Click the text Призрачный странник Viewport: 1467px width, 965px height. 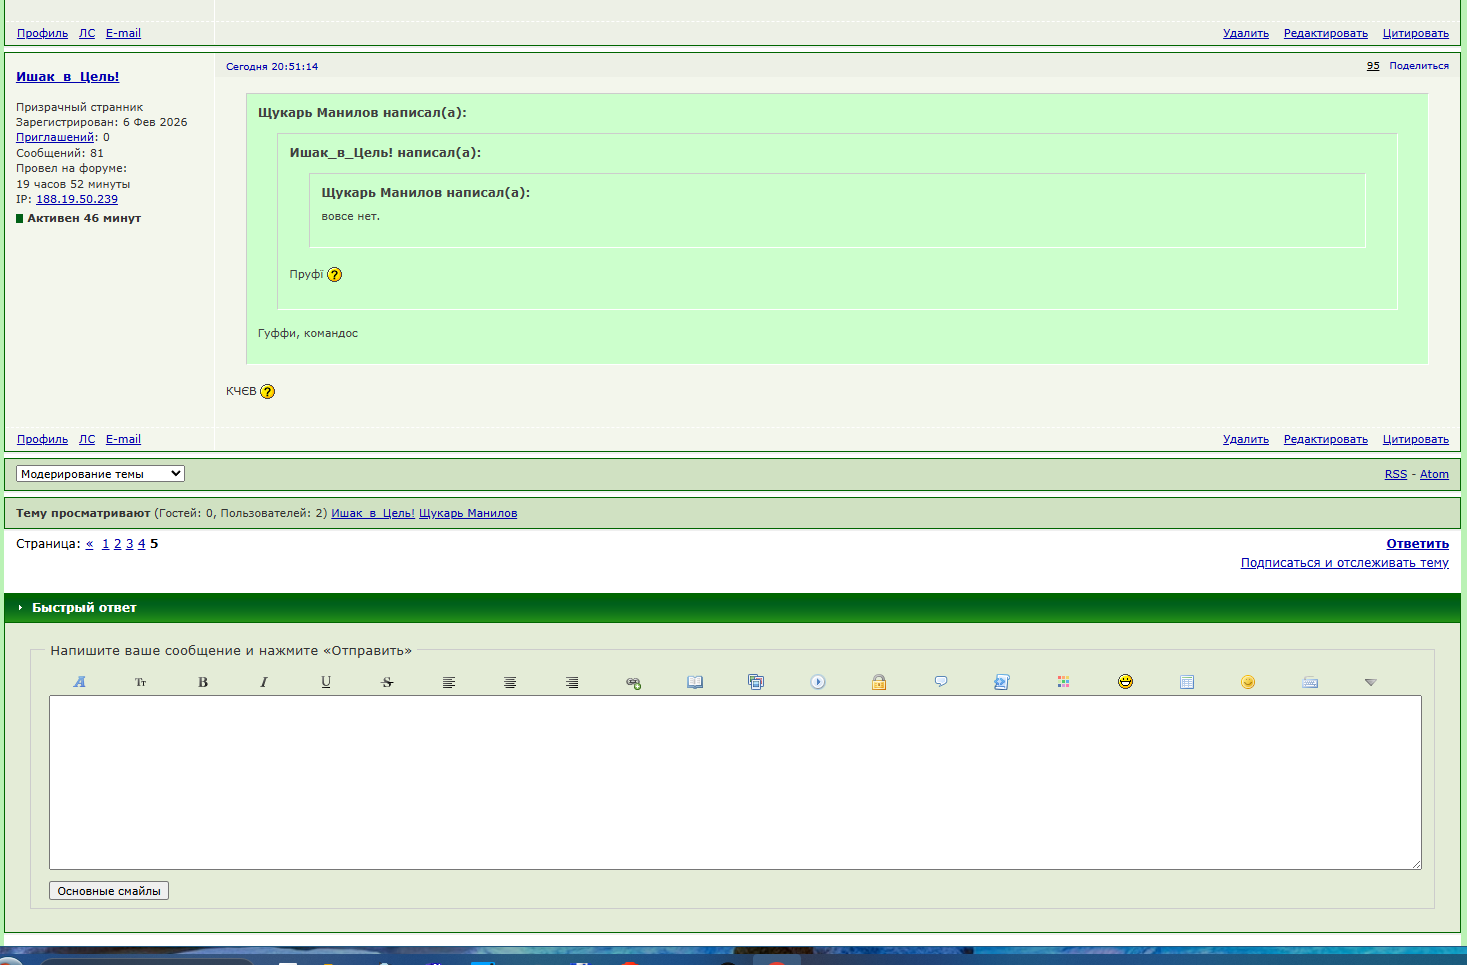79,107
